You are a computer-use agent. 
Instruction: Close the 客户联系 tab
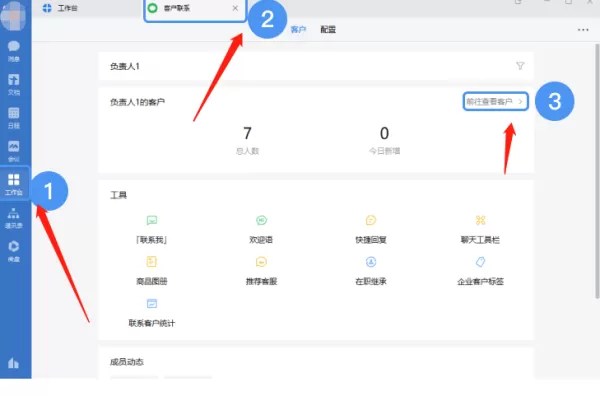[235, 8]
